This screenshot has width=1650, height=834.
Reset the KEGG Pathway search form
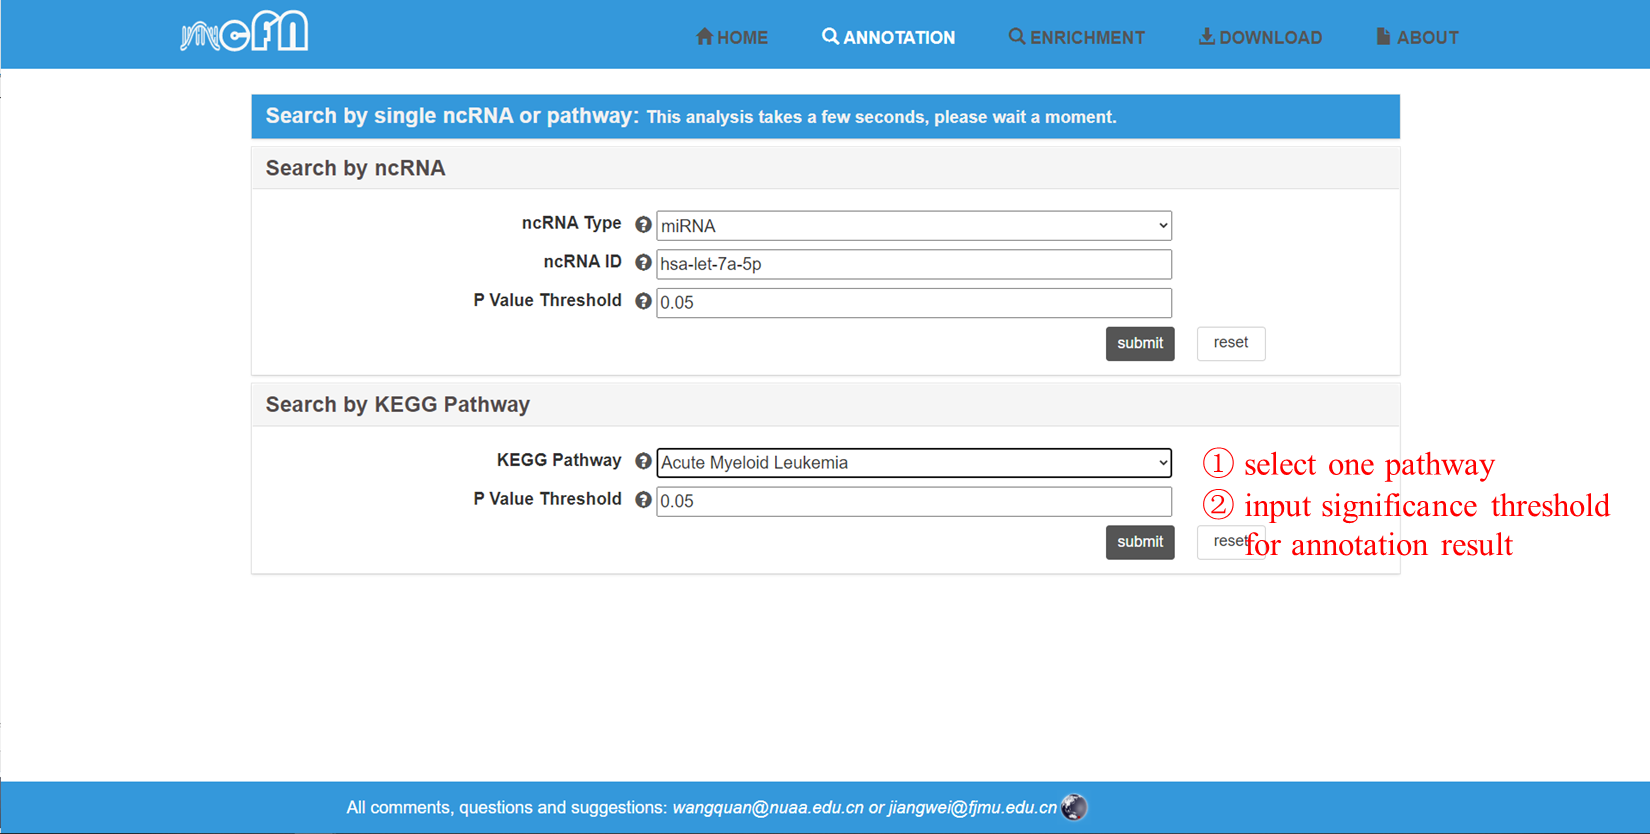coord(1220,542)
